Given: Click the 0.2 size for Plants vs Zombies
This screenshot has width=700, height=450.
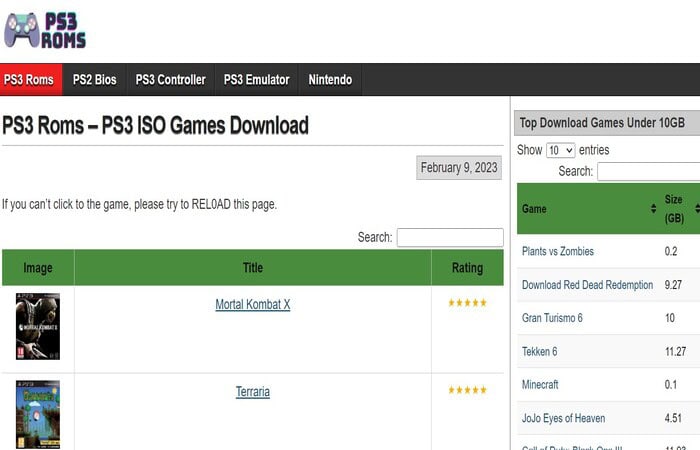Looking at the screenshot, I should pos(671,251).
